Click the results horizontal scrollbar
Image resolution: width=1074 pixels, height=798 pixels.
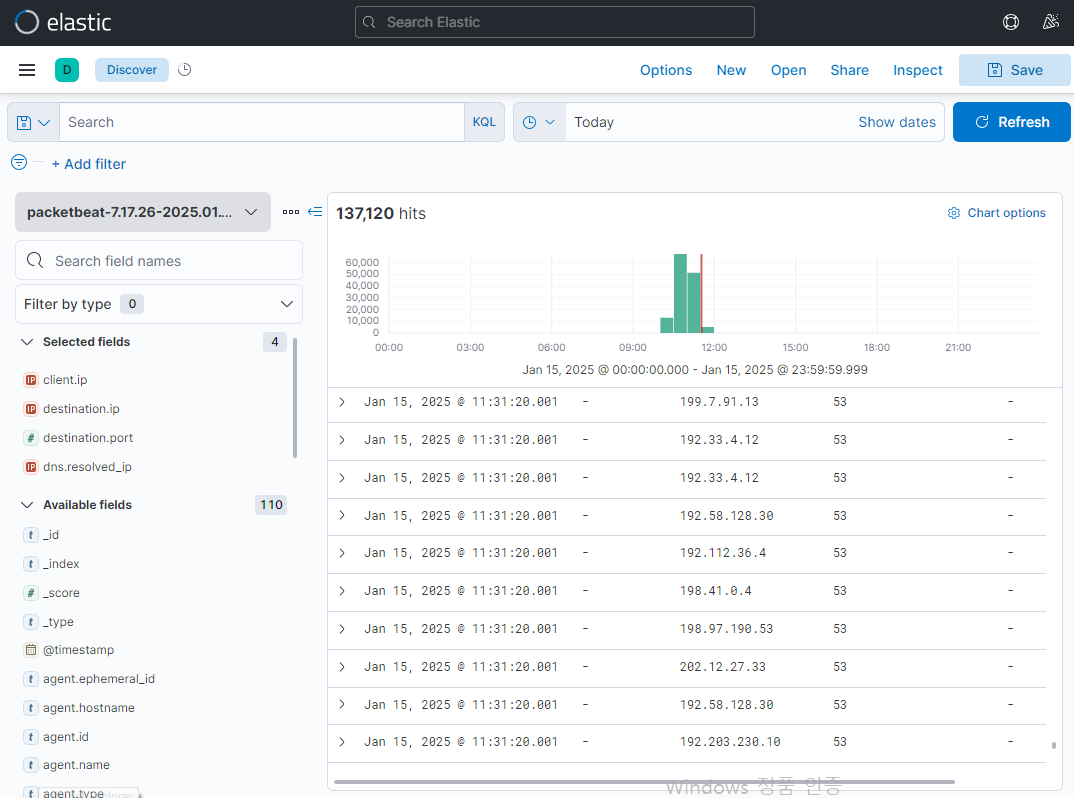click(x=644, y=782)
